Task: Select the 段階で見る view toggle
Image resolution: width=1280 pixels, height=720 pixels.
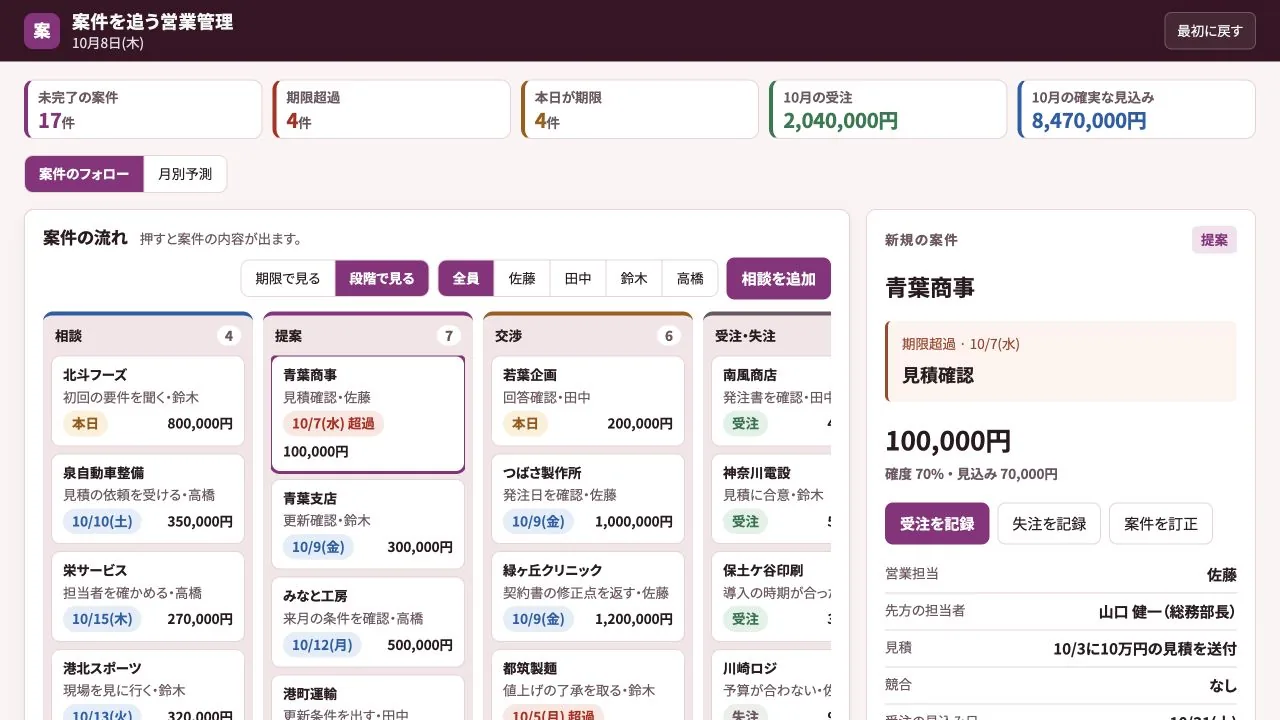Action: (x=382, y=279)
